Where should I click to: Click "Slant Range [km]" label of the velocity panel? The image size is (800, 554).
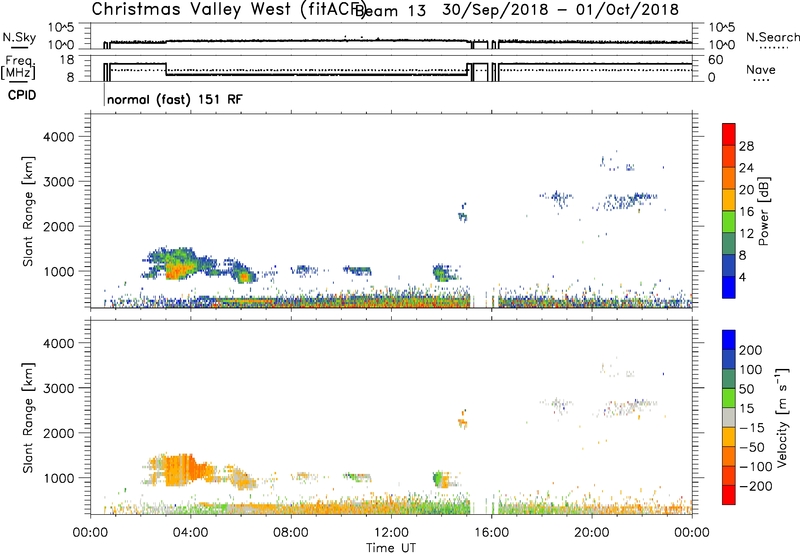pos(28,418)
